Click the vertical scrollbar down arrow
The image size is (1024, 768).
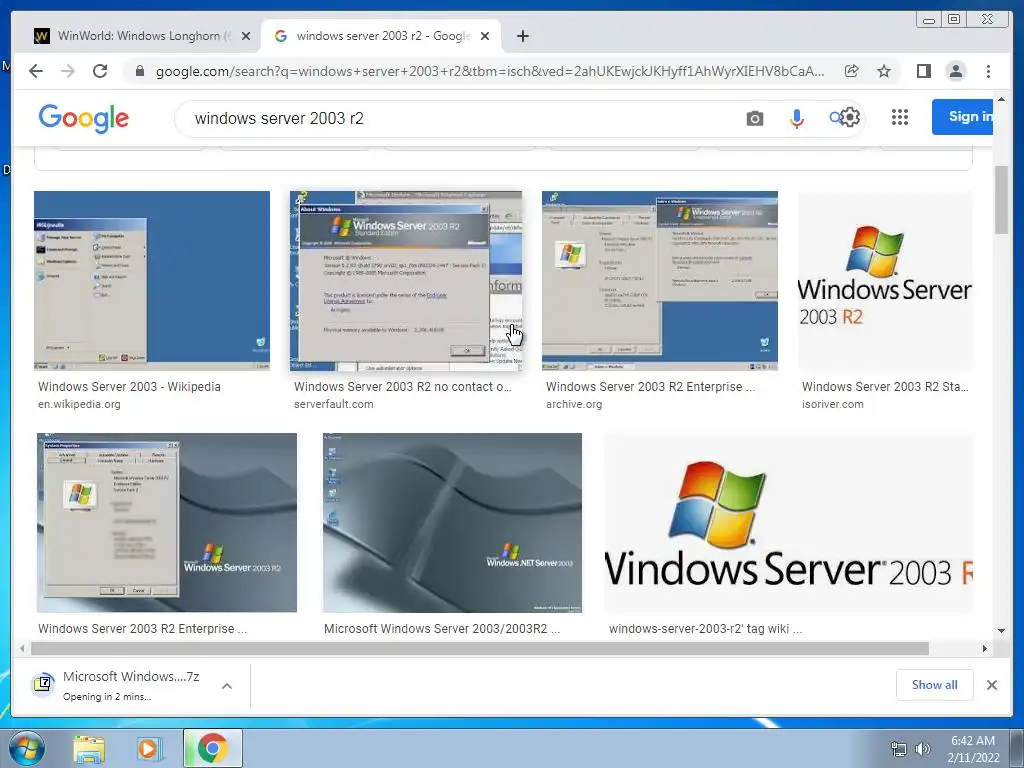click(1001, 632)
